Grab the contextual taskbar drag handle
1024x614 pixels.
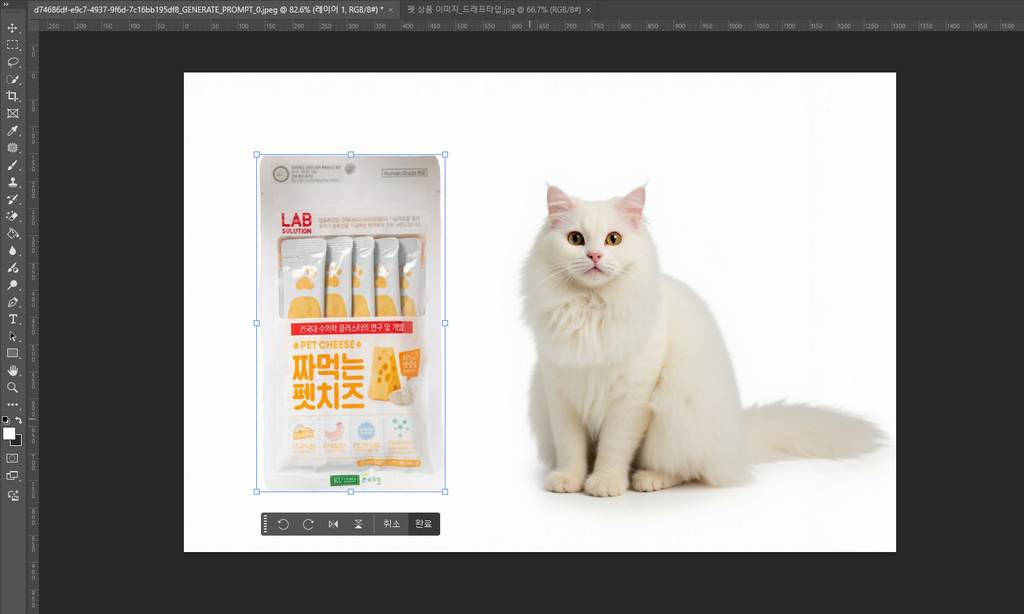tap(265, 524)
